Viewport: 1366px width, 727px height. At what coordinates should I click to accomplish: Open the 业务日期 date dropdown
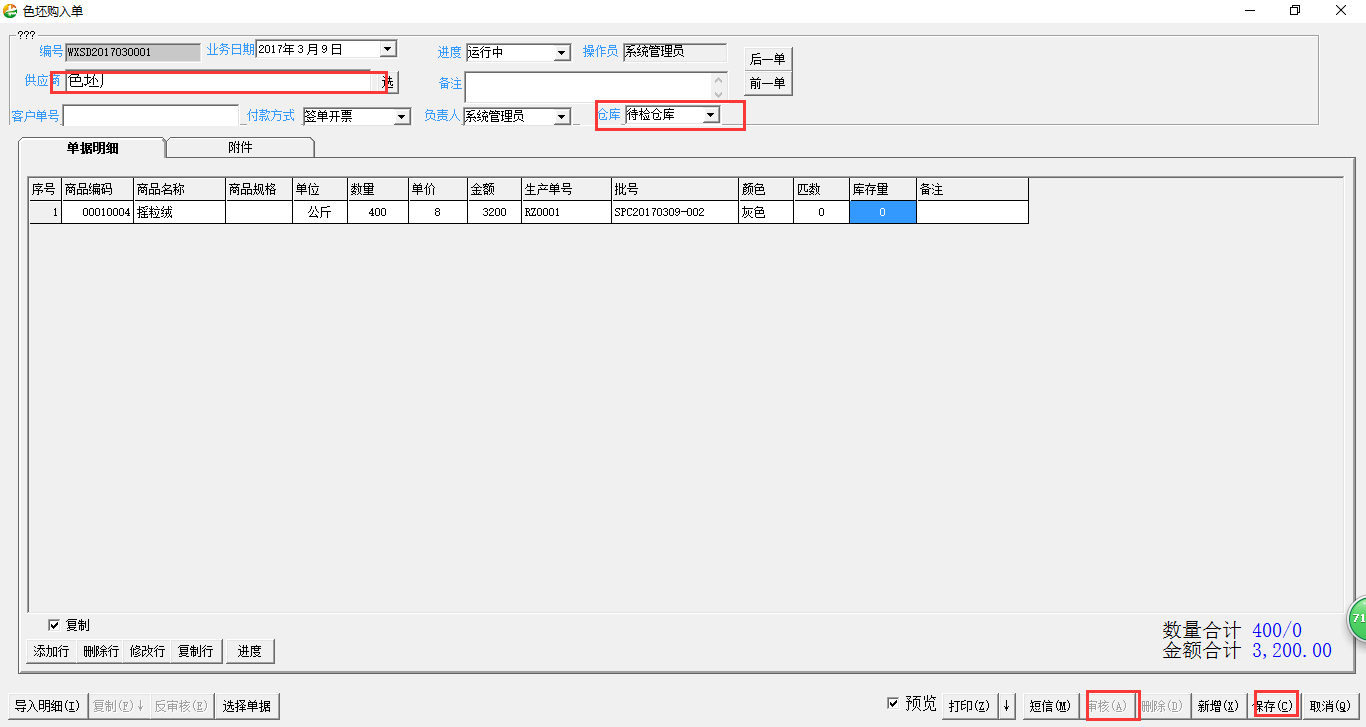(388, 48)
